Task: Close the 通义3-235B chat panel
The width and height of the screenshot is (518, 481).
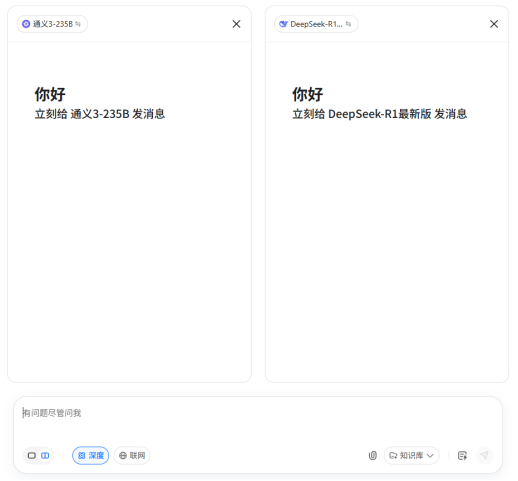Action: pyautogui.click(x=236, y=24)
